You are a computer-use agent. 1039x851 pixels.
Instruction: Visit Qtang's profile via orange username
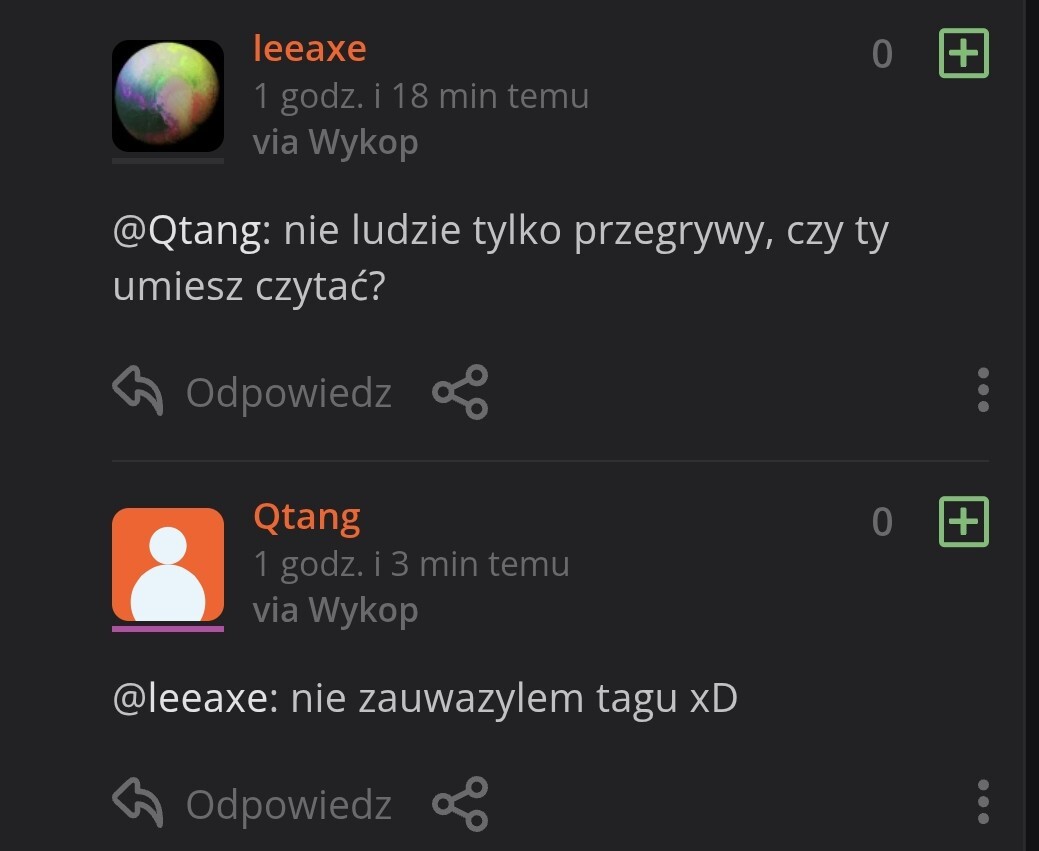(307, 518)
